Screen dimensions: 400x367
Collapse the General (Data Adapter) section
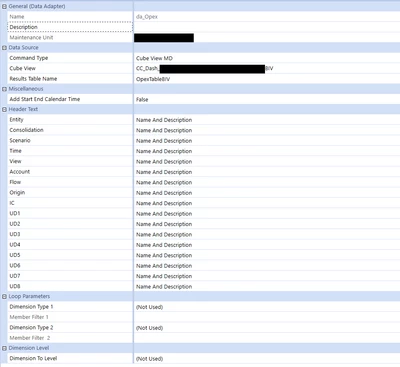pyautogui.click(x=4, y=6)
